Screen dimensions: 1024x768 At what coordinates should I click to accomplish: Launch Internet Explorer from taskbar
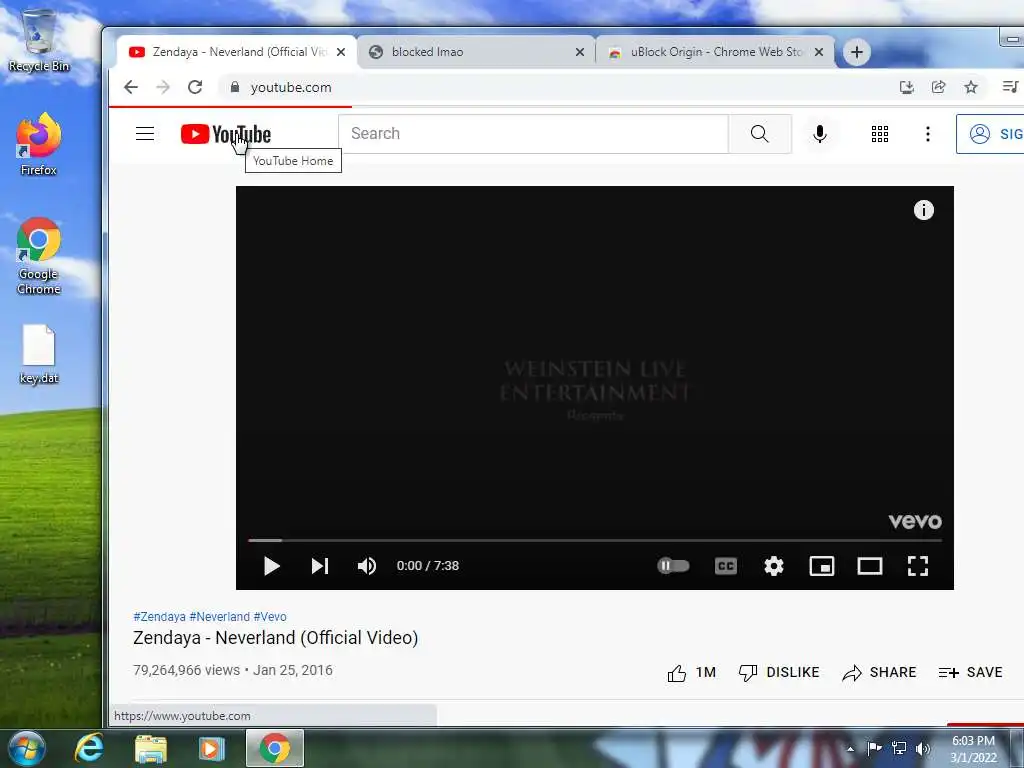pos(89,748)
